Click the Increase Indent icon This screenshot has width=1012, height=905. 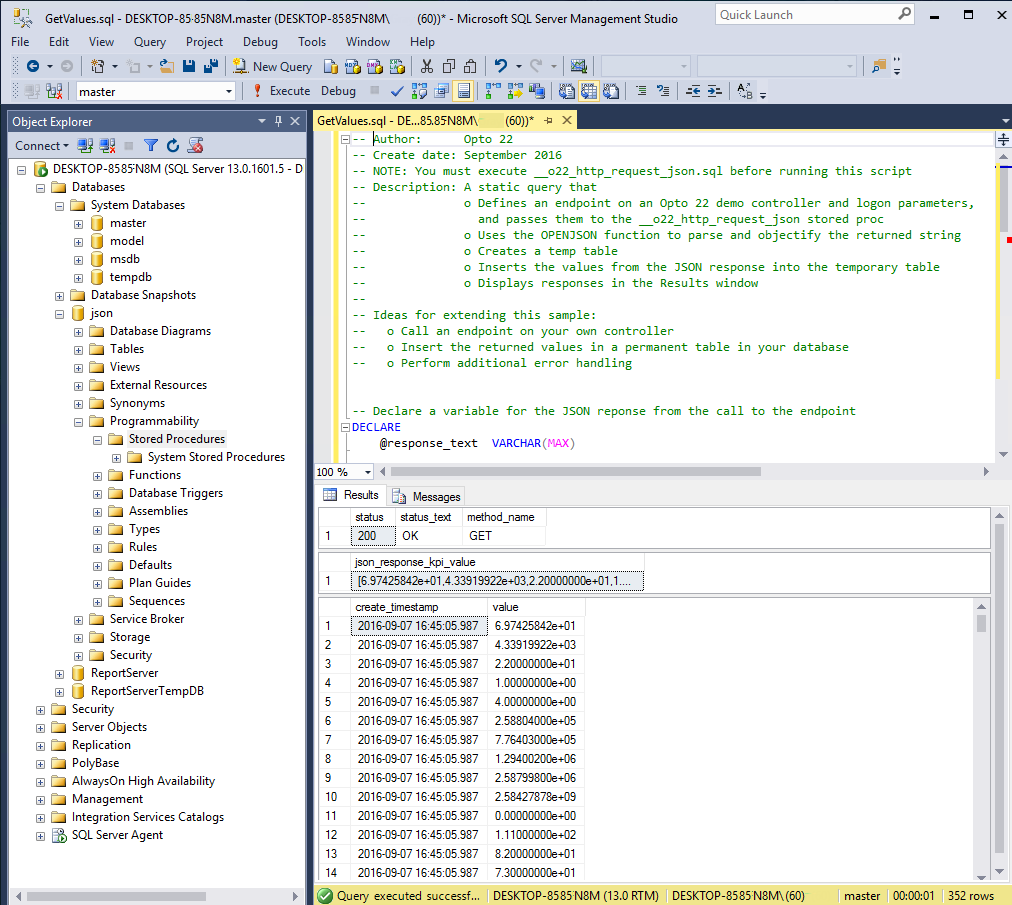[714, 92]
